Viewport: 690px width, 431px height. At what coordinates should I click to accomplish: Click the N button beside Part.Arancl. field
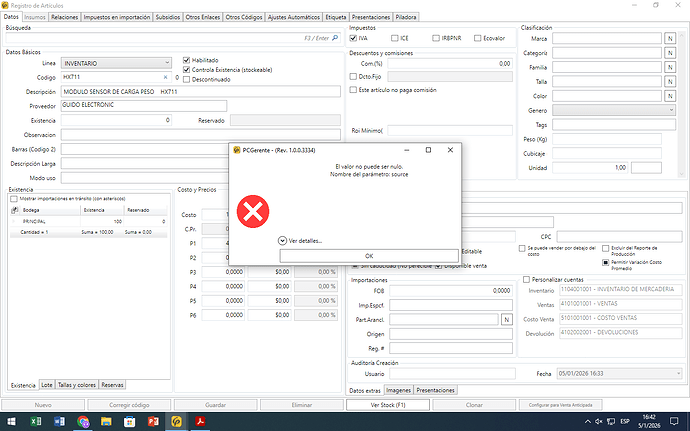506,319
